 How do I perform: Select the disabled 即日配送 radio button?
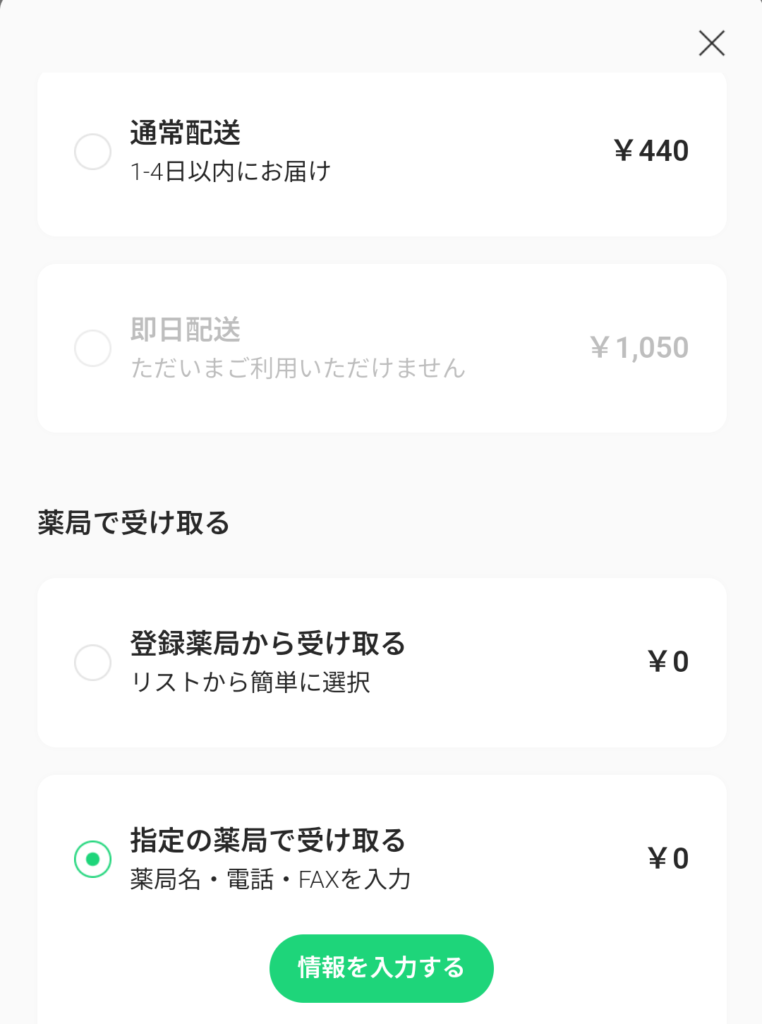coord(93,348)
